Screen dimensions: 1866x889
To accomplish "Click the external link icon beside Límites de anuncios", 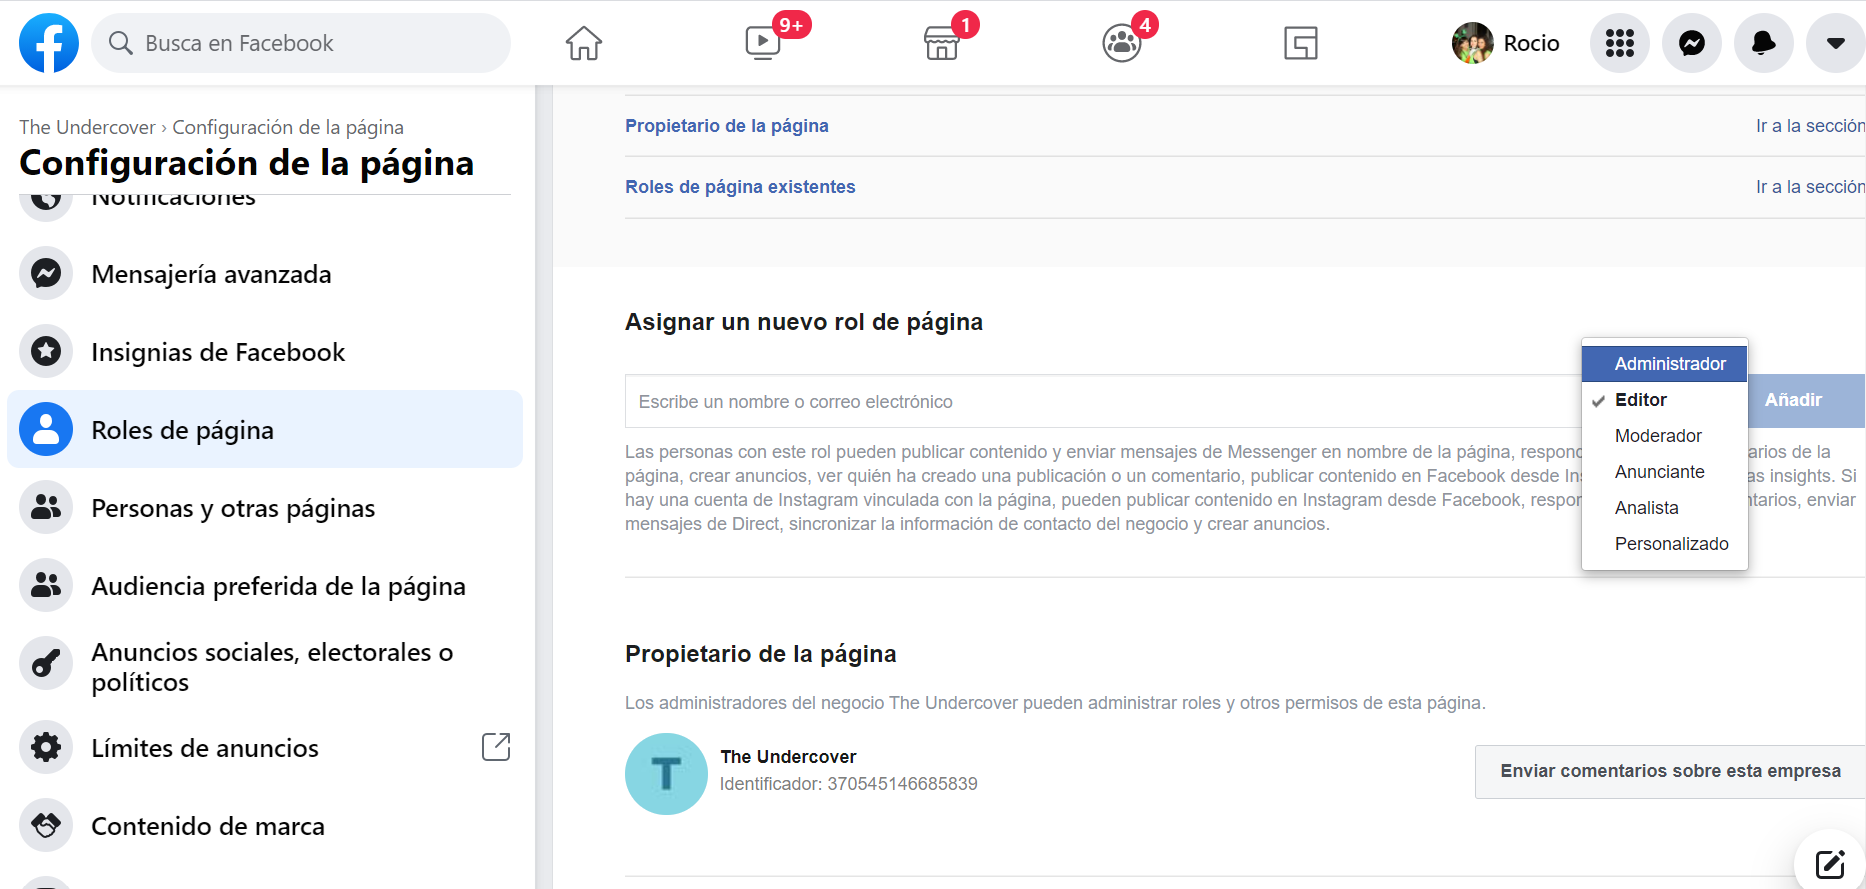I will [496, 747].
